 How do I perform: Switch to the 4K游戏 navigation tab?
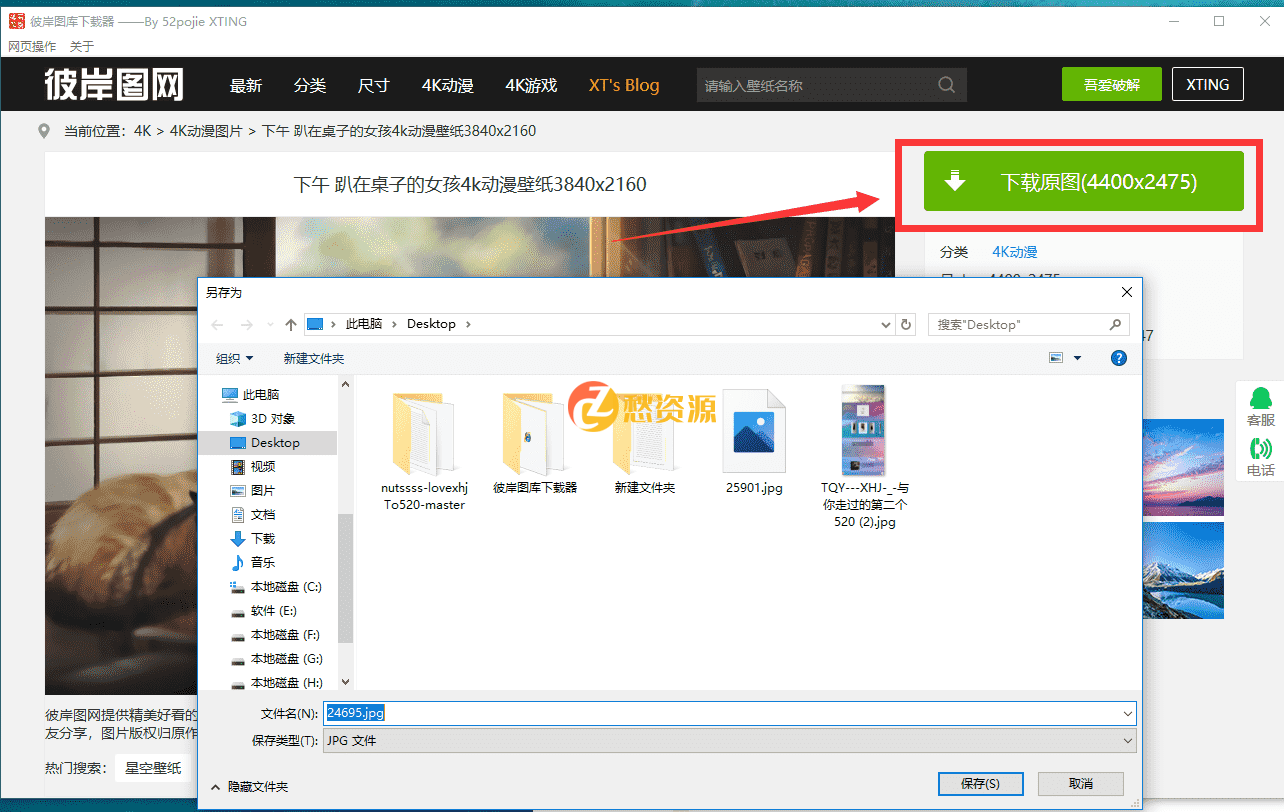pyautogui.click(x=530, y=85)
